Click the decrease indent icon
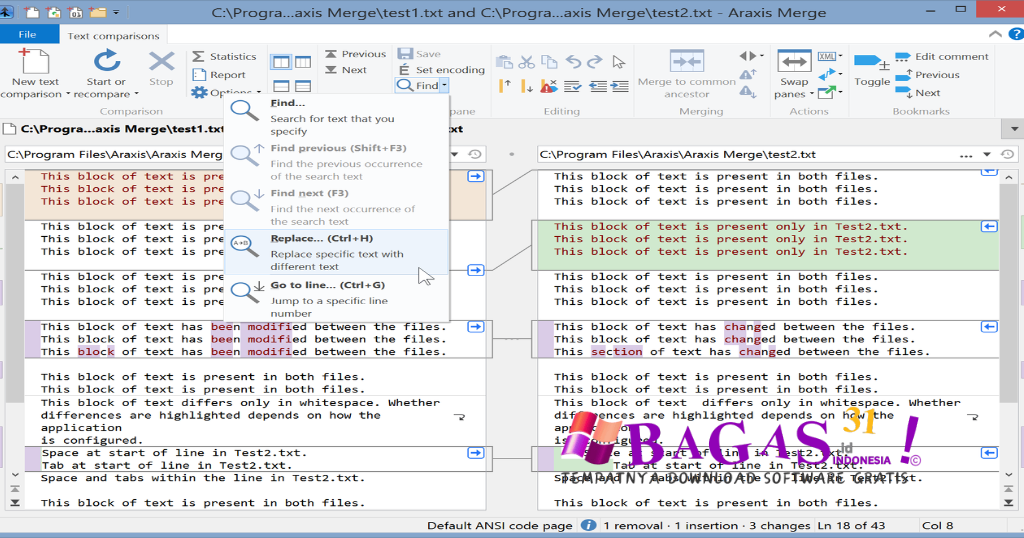This screenshot has width=1024, height=538. 597,86
